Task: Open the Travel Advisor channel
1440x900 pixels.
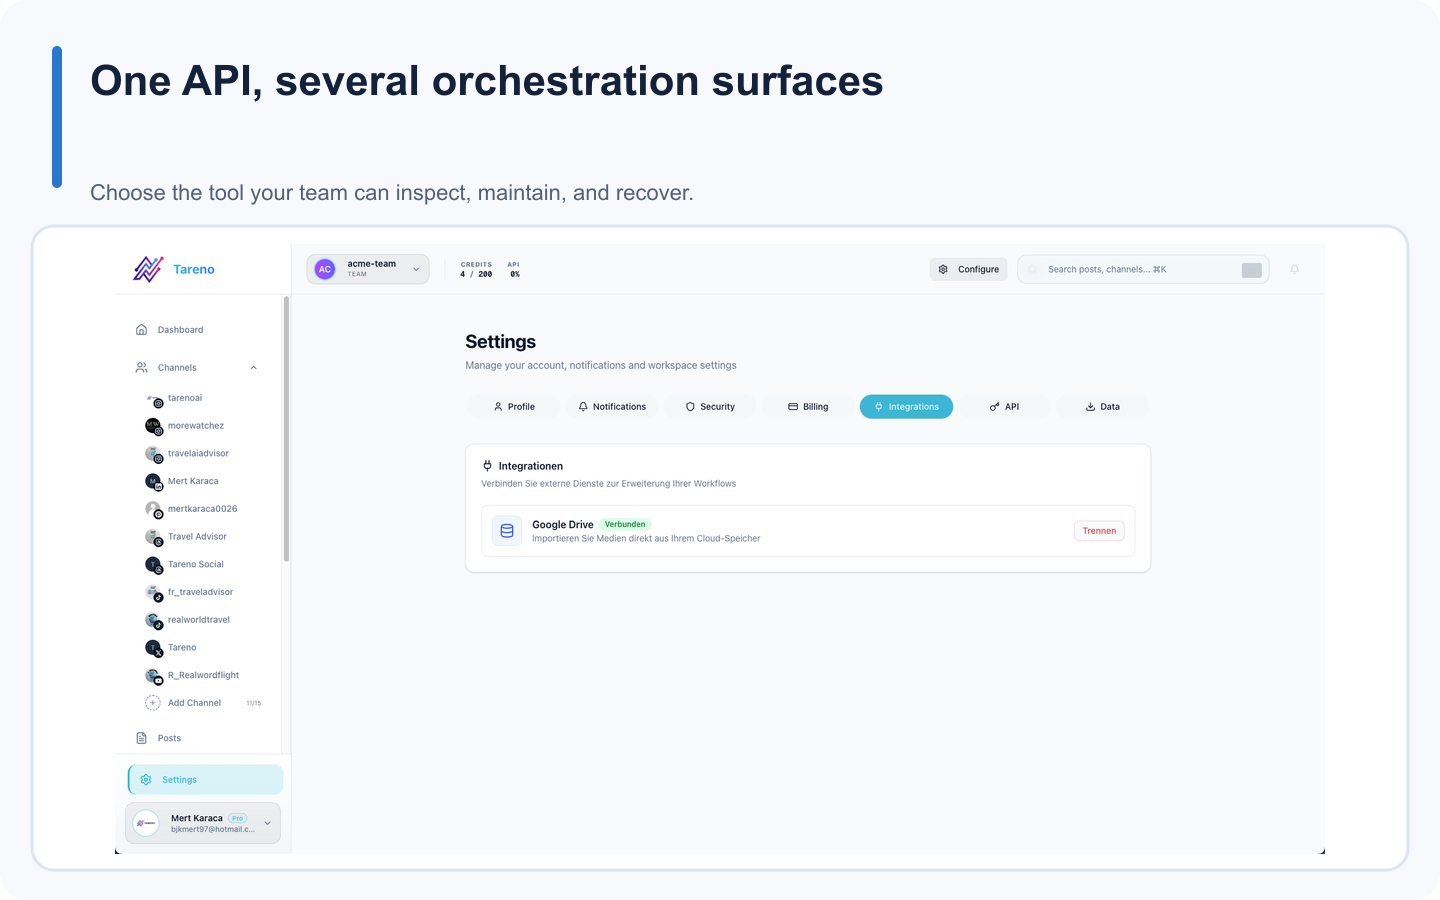Action: tap(197, 537)
